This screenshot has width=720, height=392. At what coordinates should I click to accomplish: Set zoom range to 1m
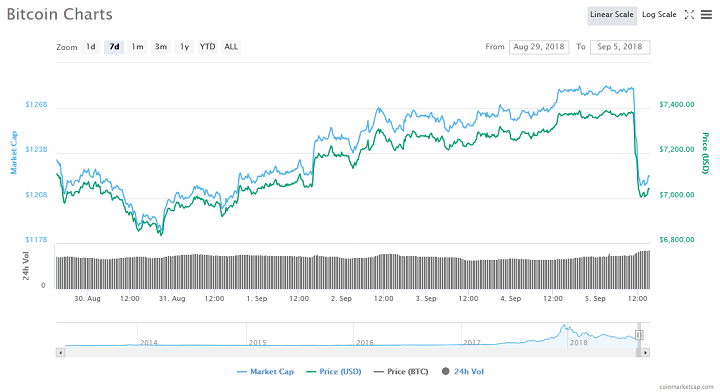click(137, 47)
